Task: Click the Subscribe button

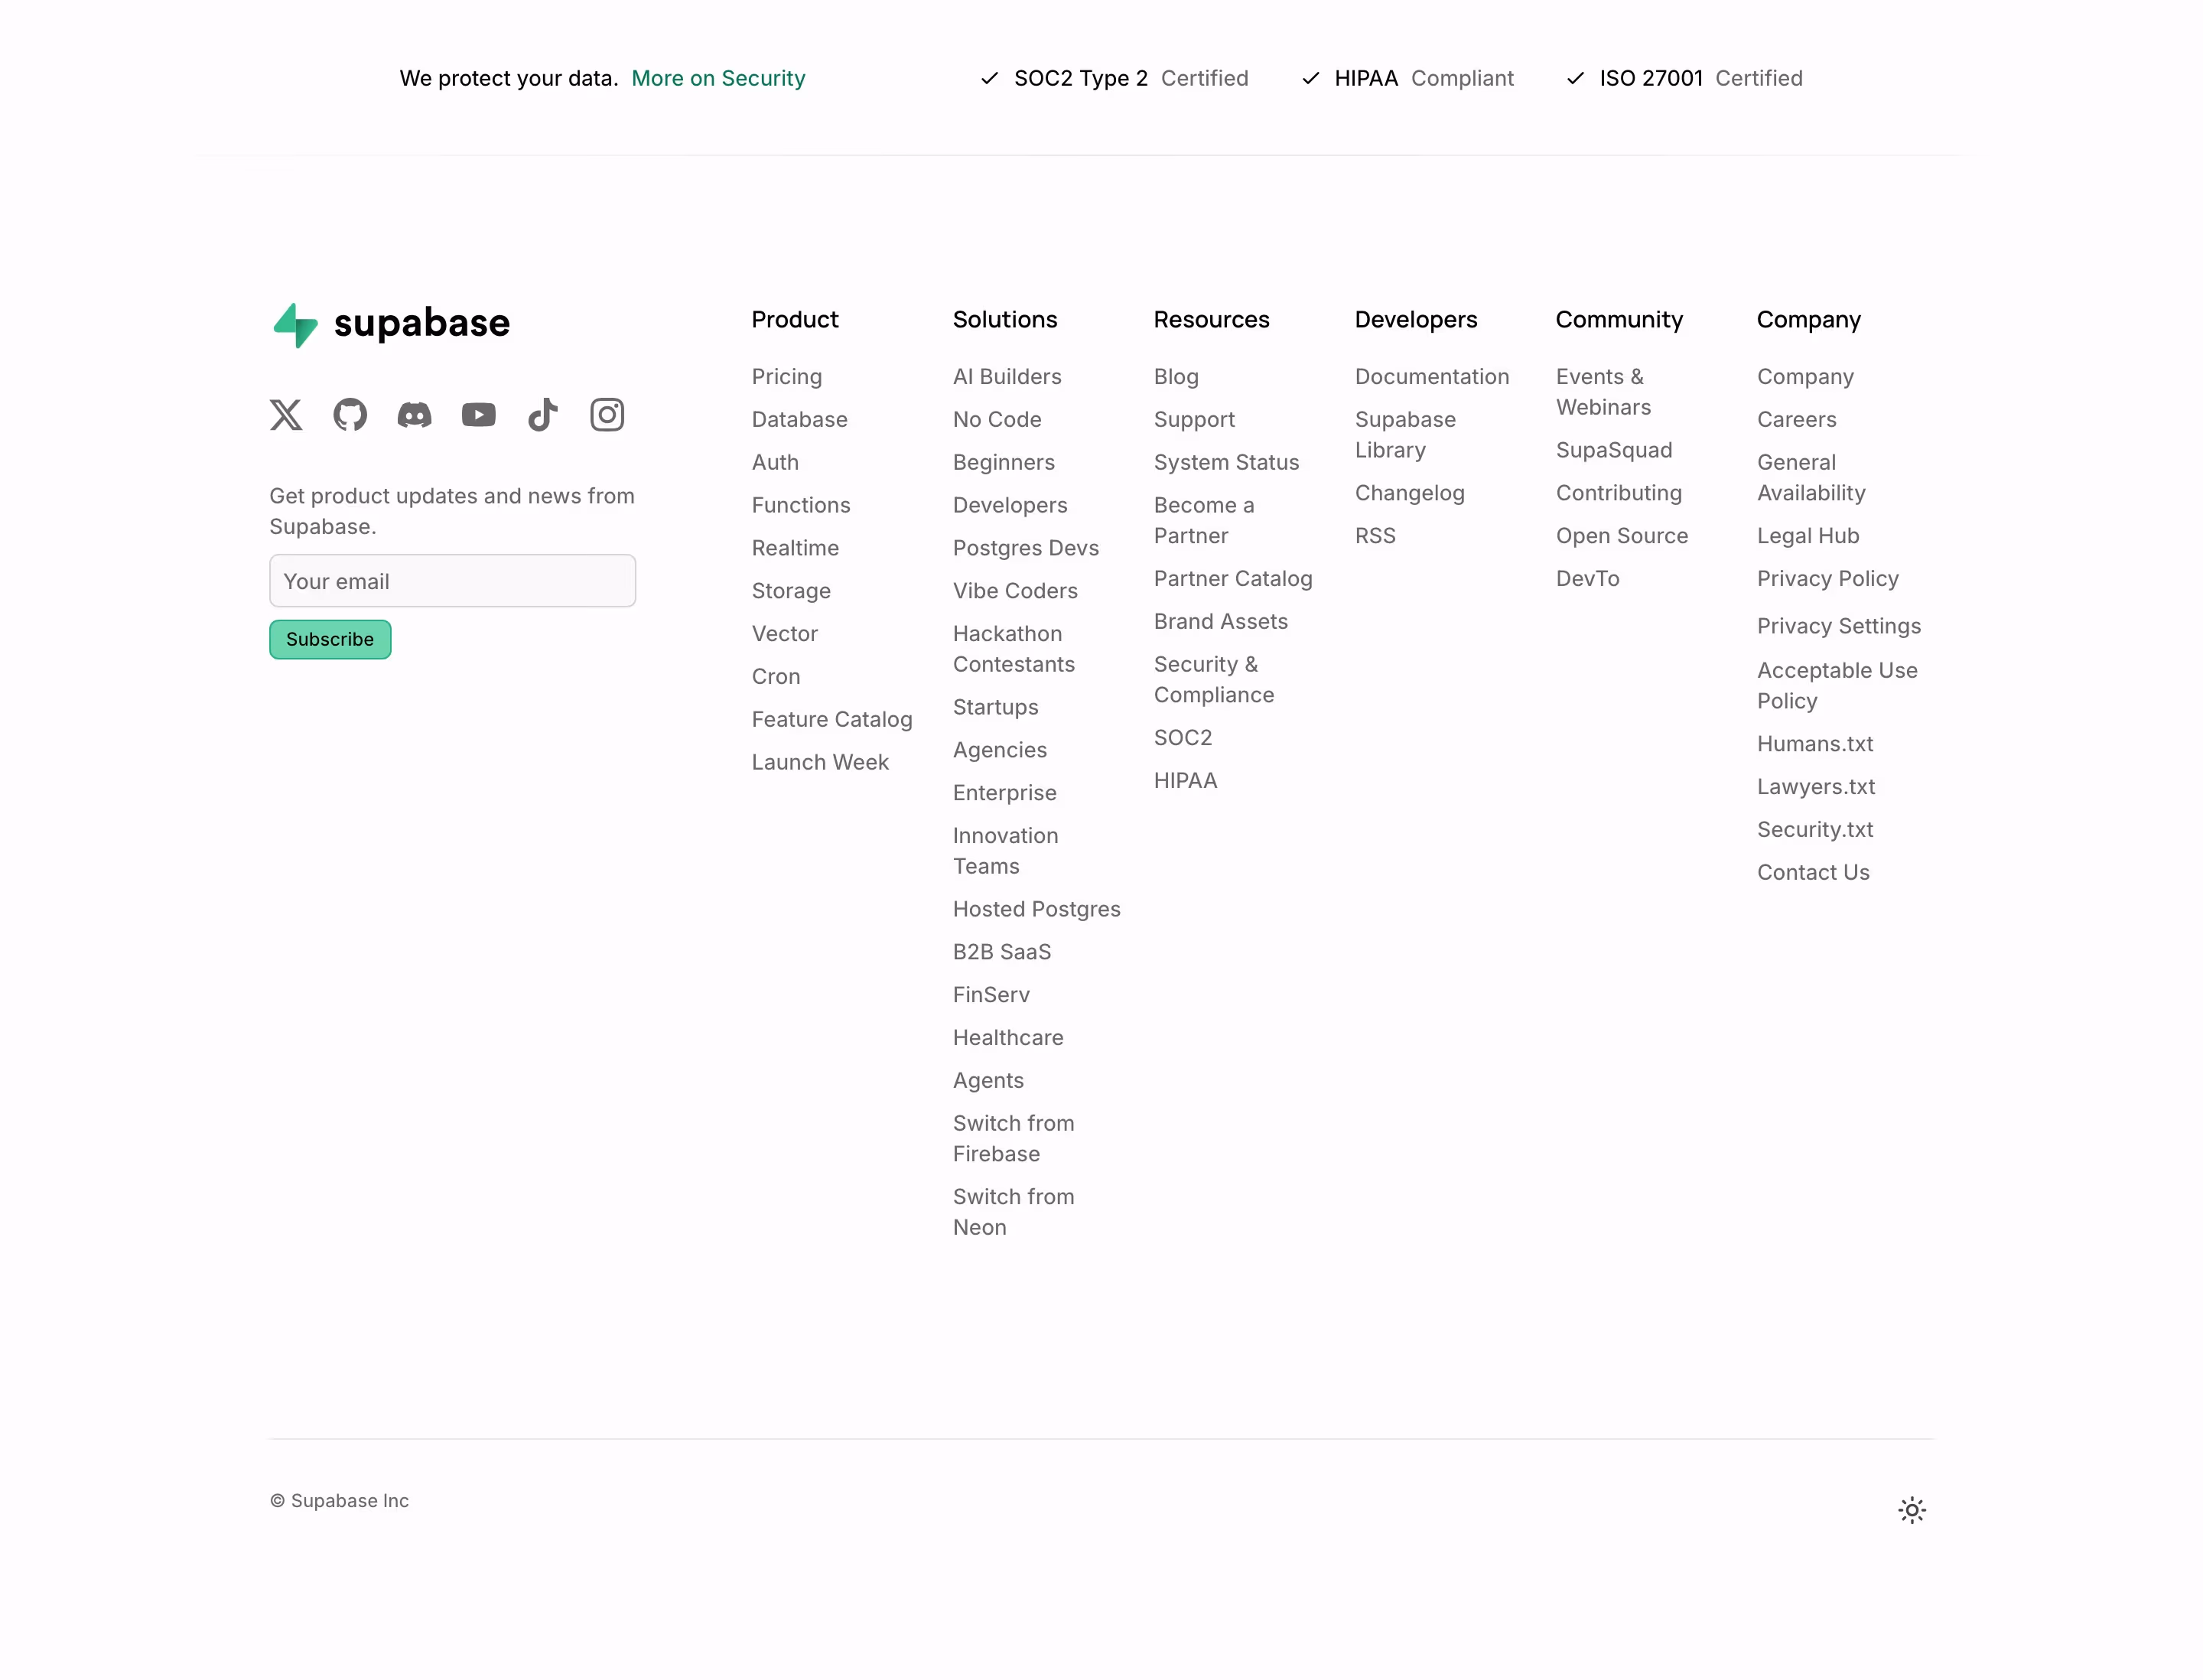Action: 330,640
